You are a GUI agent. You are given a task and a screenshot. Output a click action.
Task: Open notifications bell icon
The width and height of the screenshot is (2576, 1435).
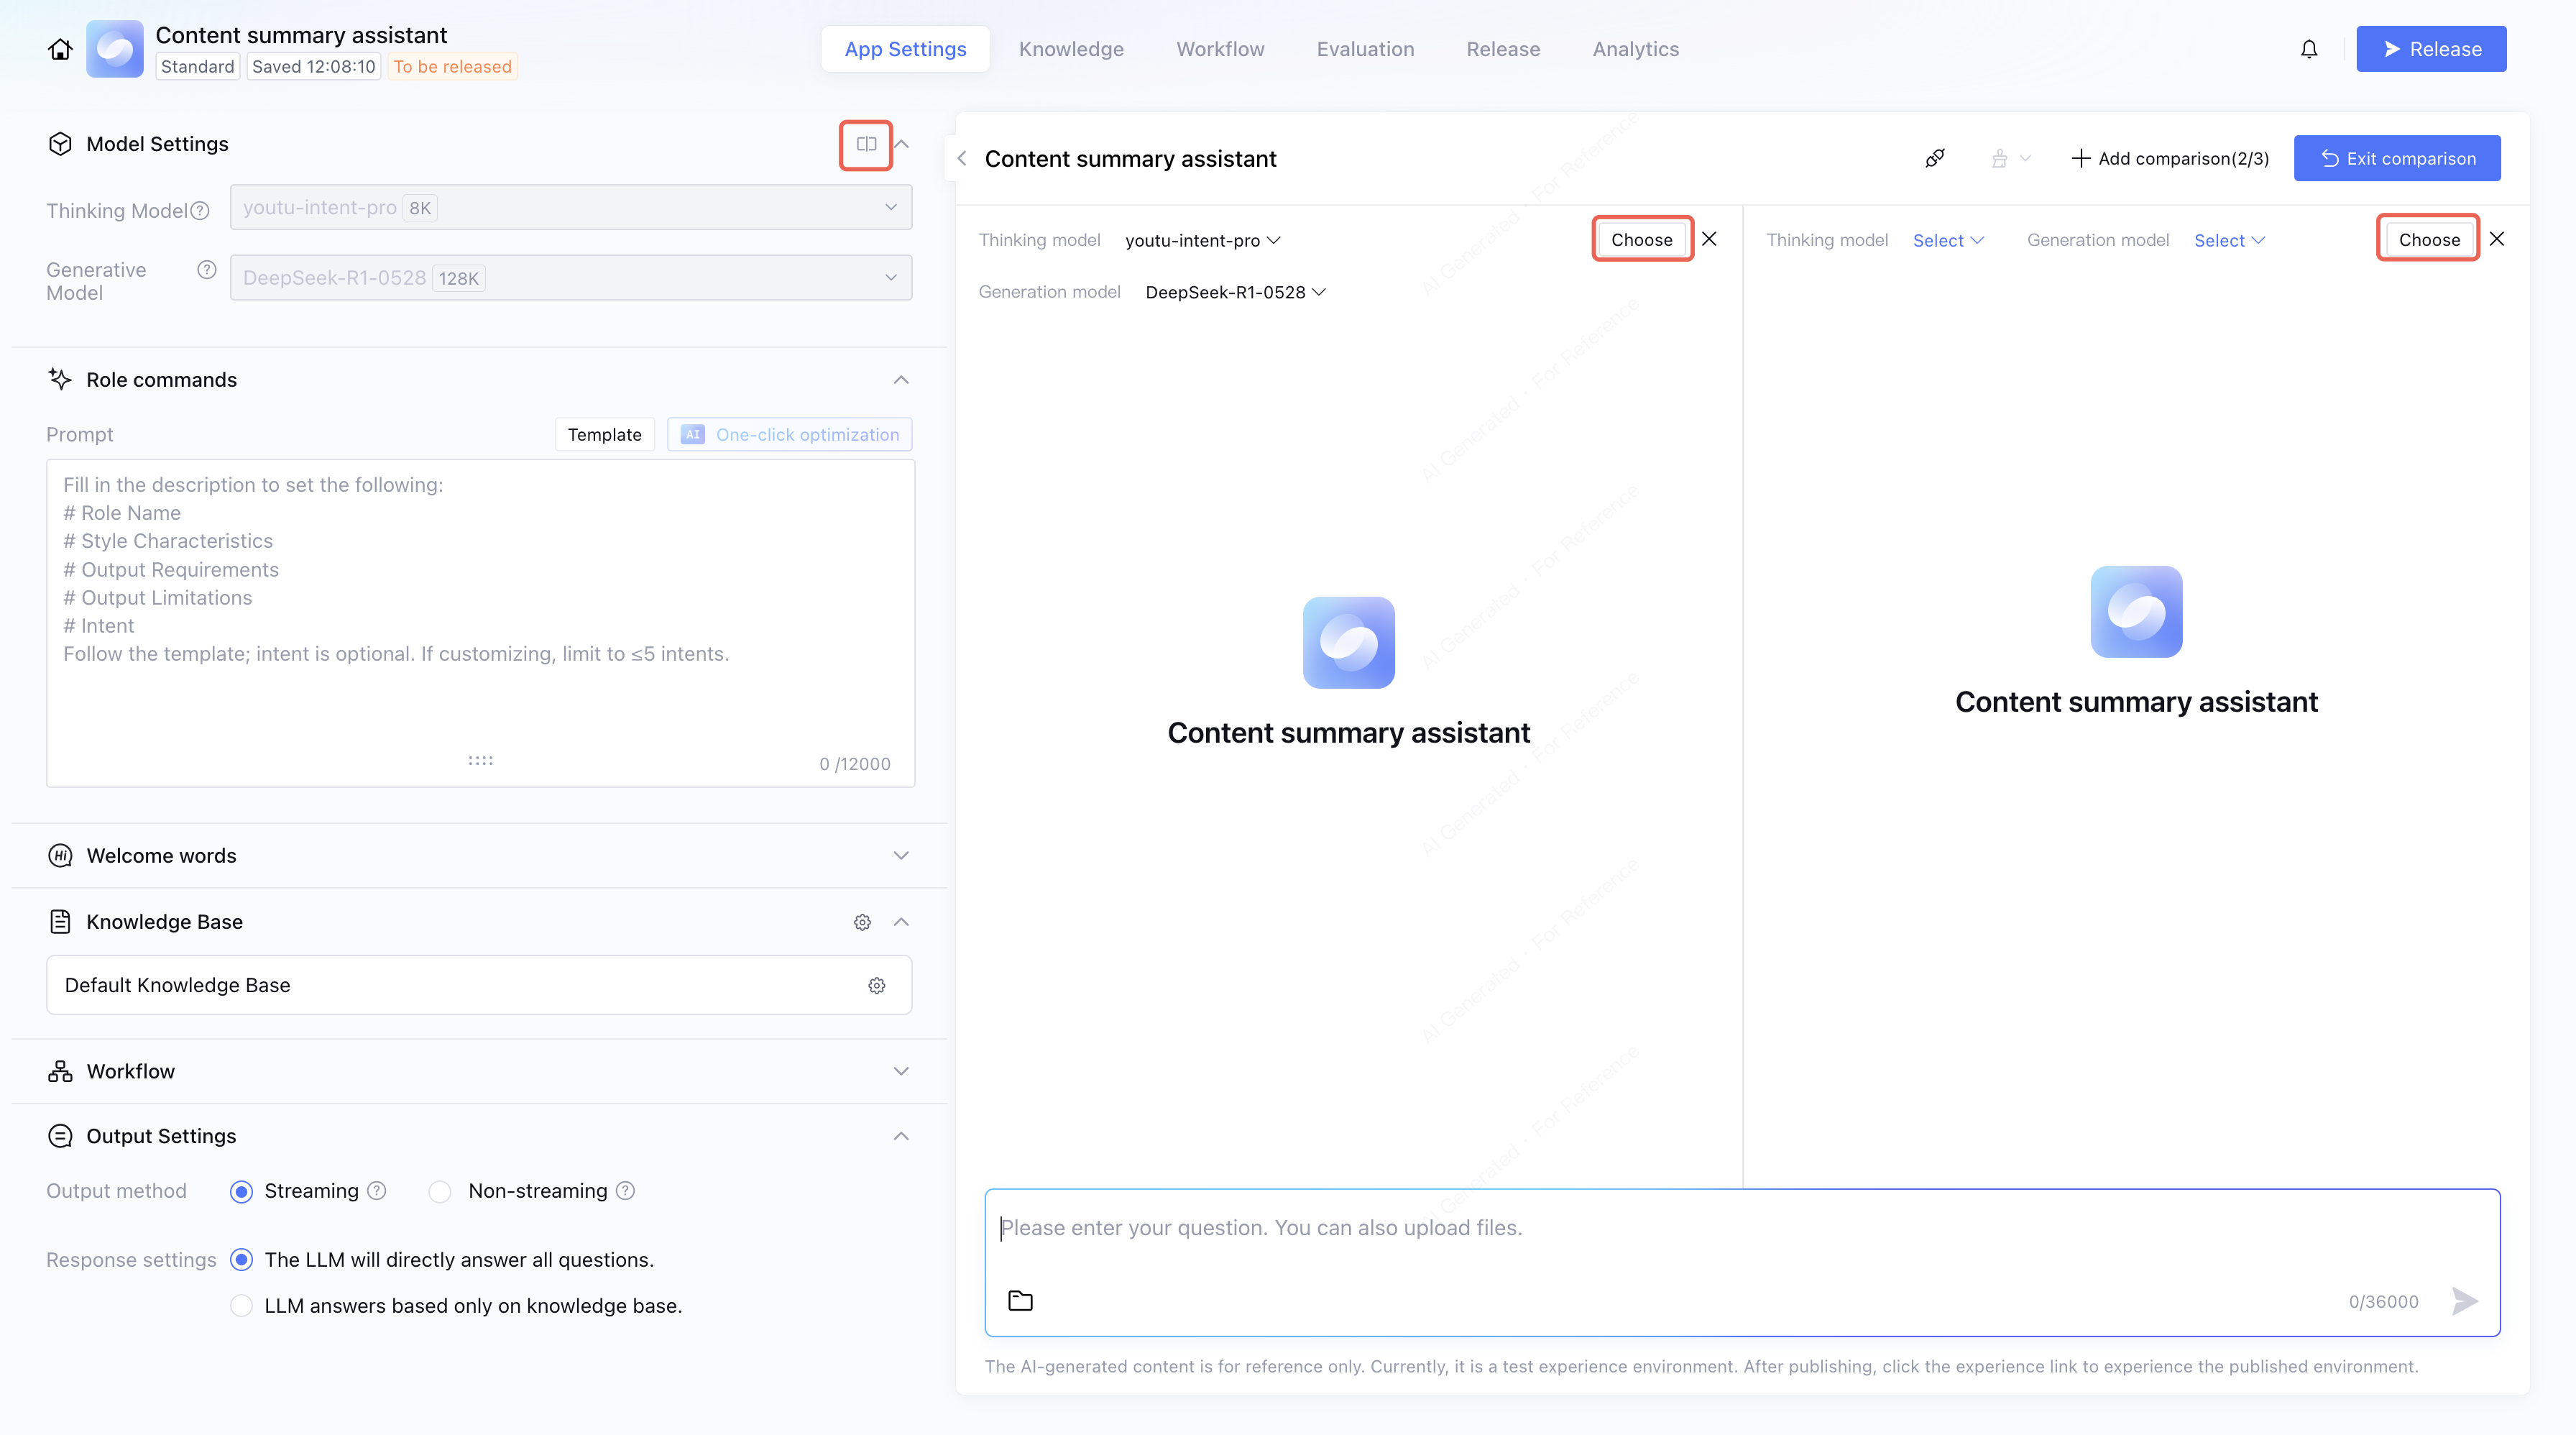pyautogui.click(x=2308, y=49)
